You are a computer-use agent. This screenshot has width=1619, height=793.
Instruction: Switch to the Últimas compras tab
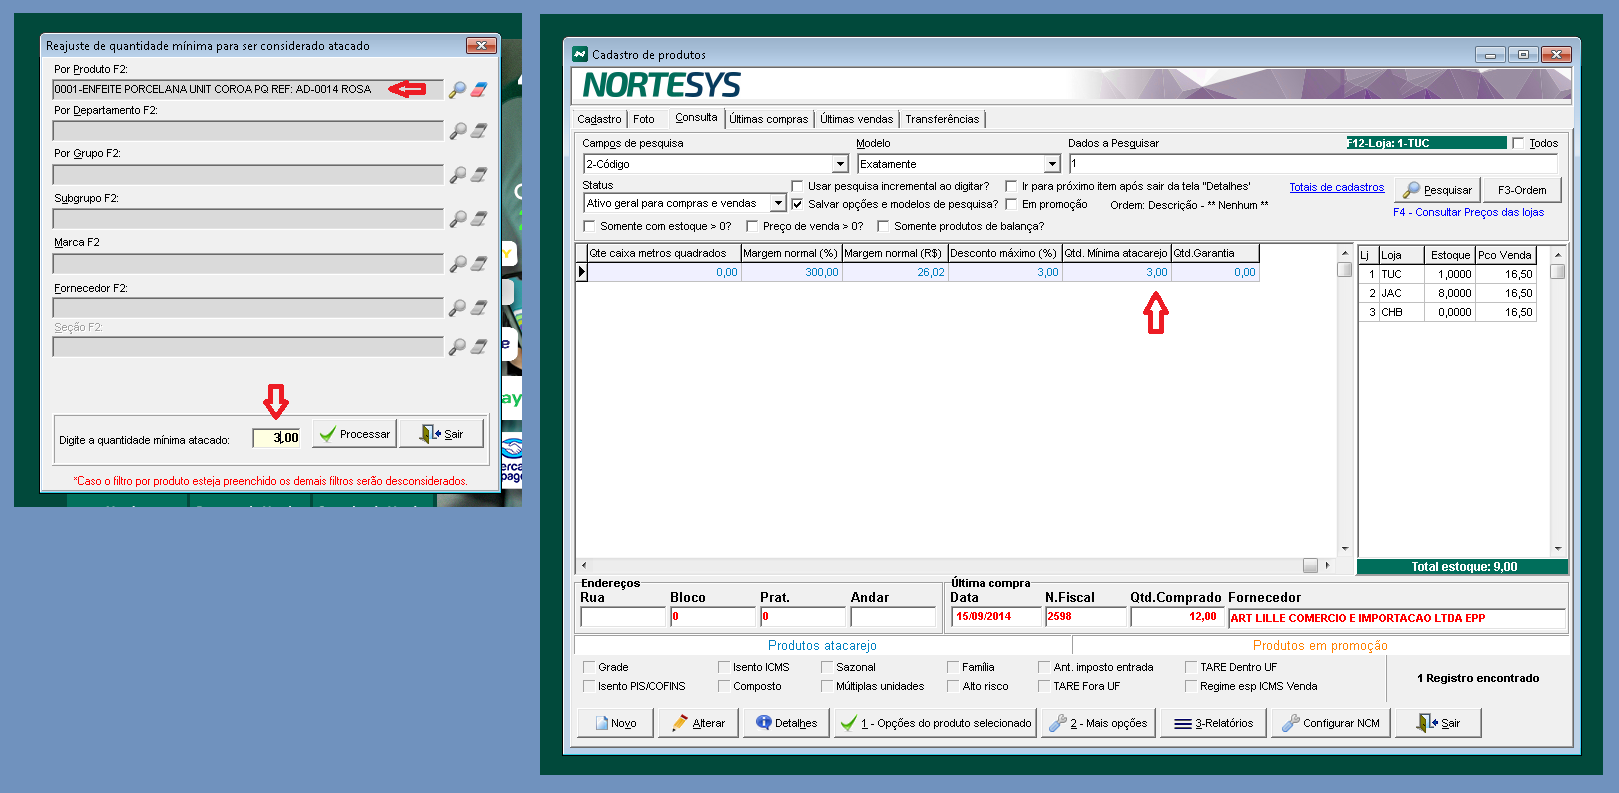pyautogui.click(x=768, y=119)
